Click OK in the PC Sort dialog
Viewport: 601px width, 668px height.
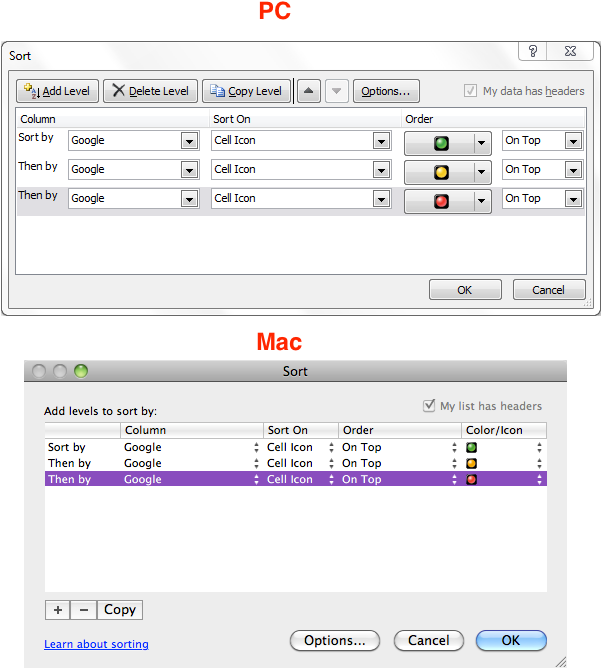point(465,290)
